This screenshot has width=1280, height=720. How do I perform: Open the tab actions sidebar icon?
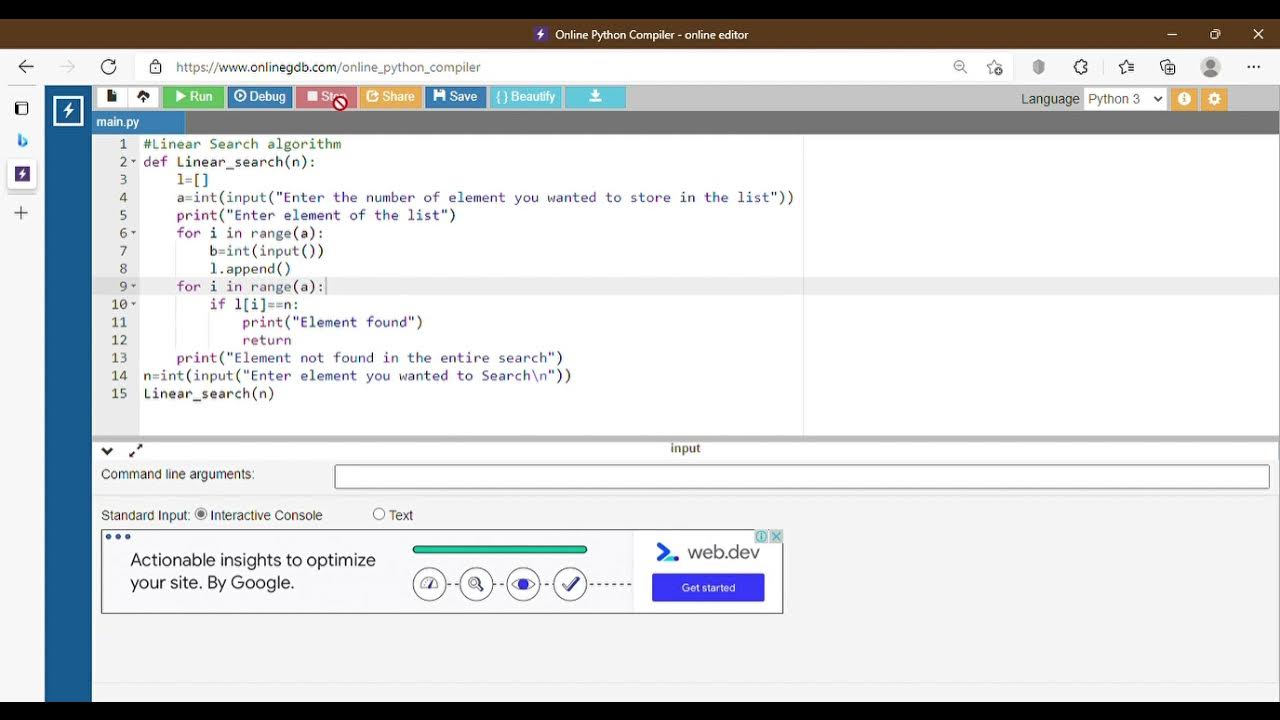click(22, 108)
